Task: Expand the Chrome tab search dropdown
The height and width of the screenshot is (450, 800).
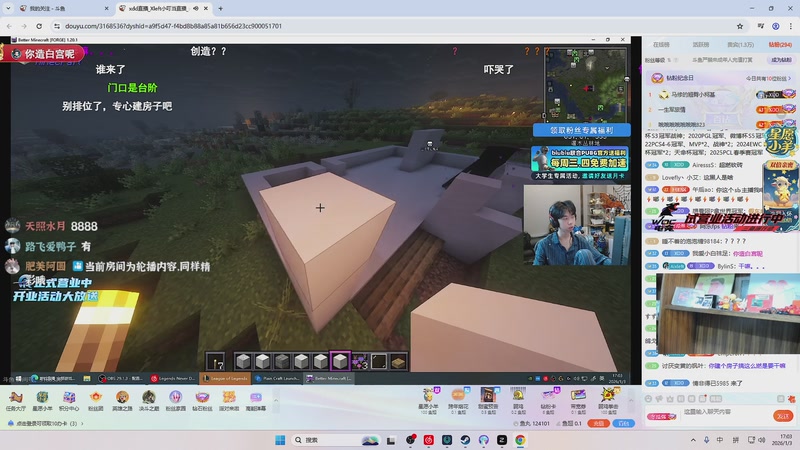Action: coord(8,9)
